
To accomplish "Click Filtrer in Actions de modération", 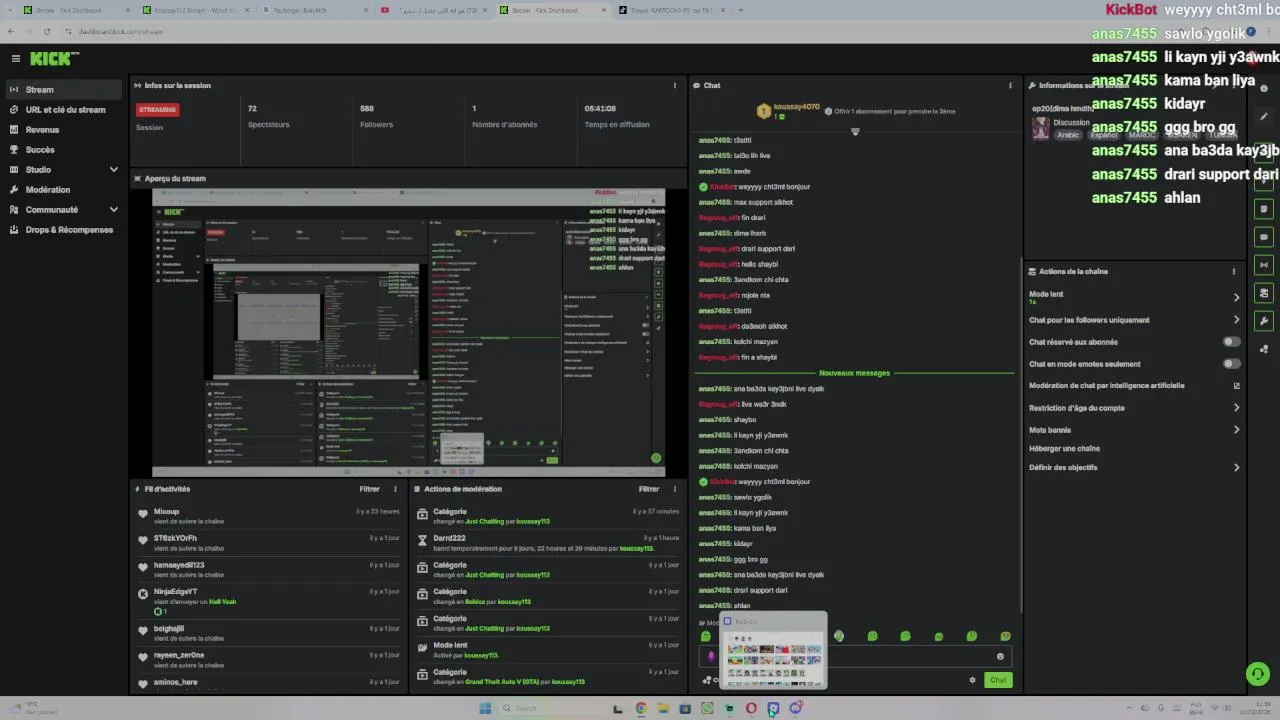I will (x=649, y=489).
